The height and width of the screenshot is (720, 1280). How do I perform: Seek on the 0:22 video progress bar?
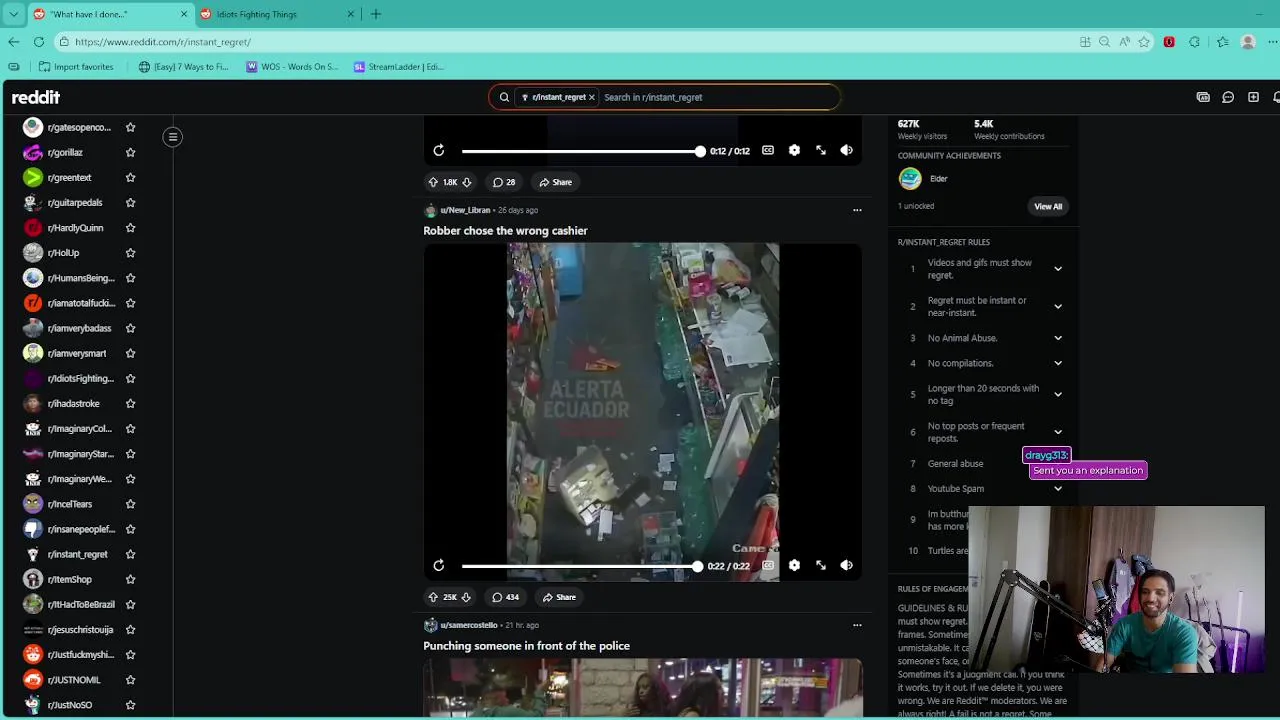click(580, 566)
